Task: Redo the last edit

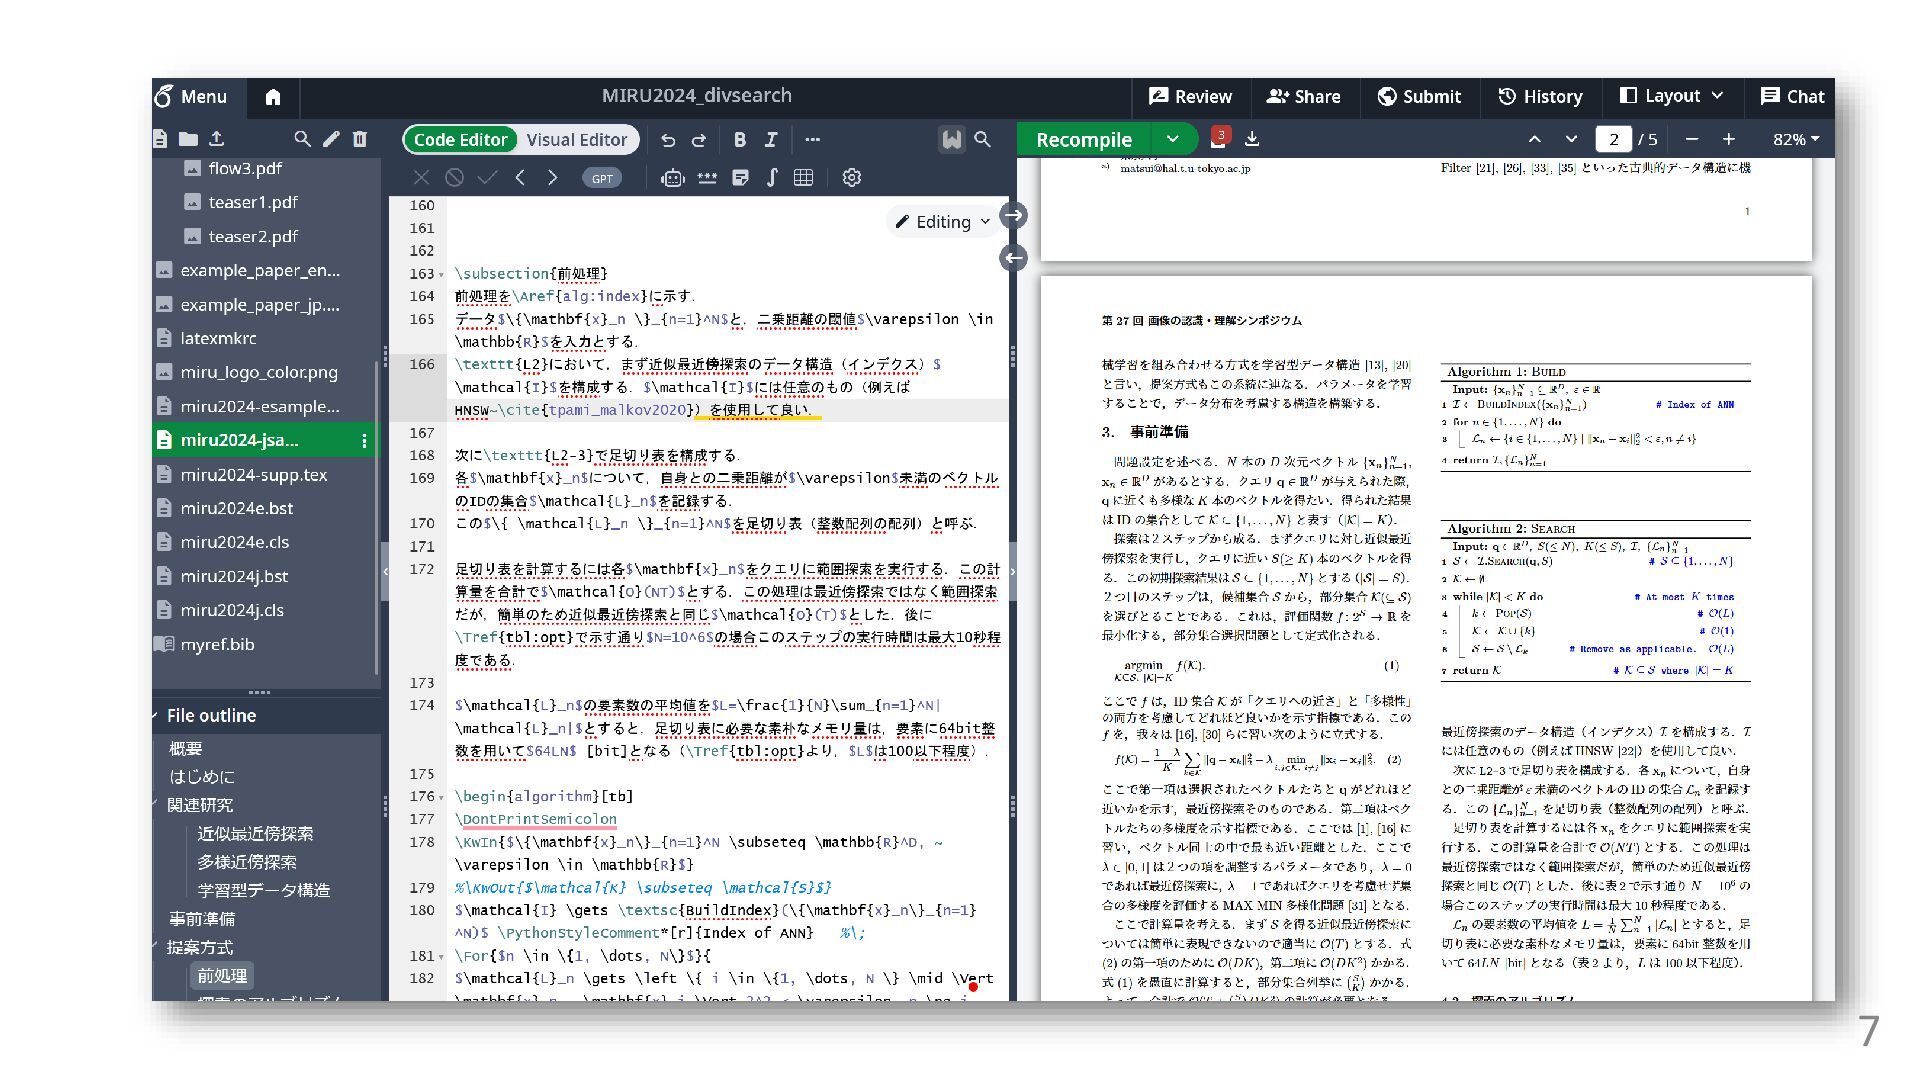Action: tap(699, 140)
